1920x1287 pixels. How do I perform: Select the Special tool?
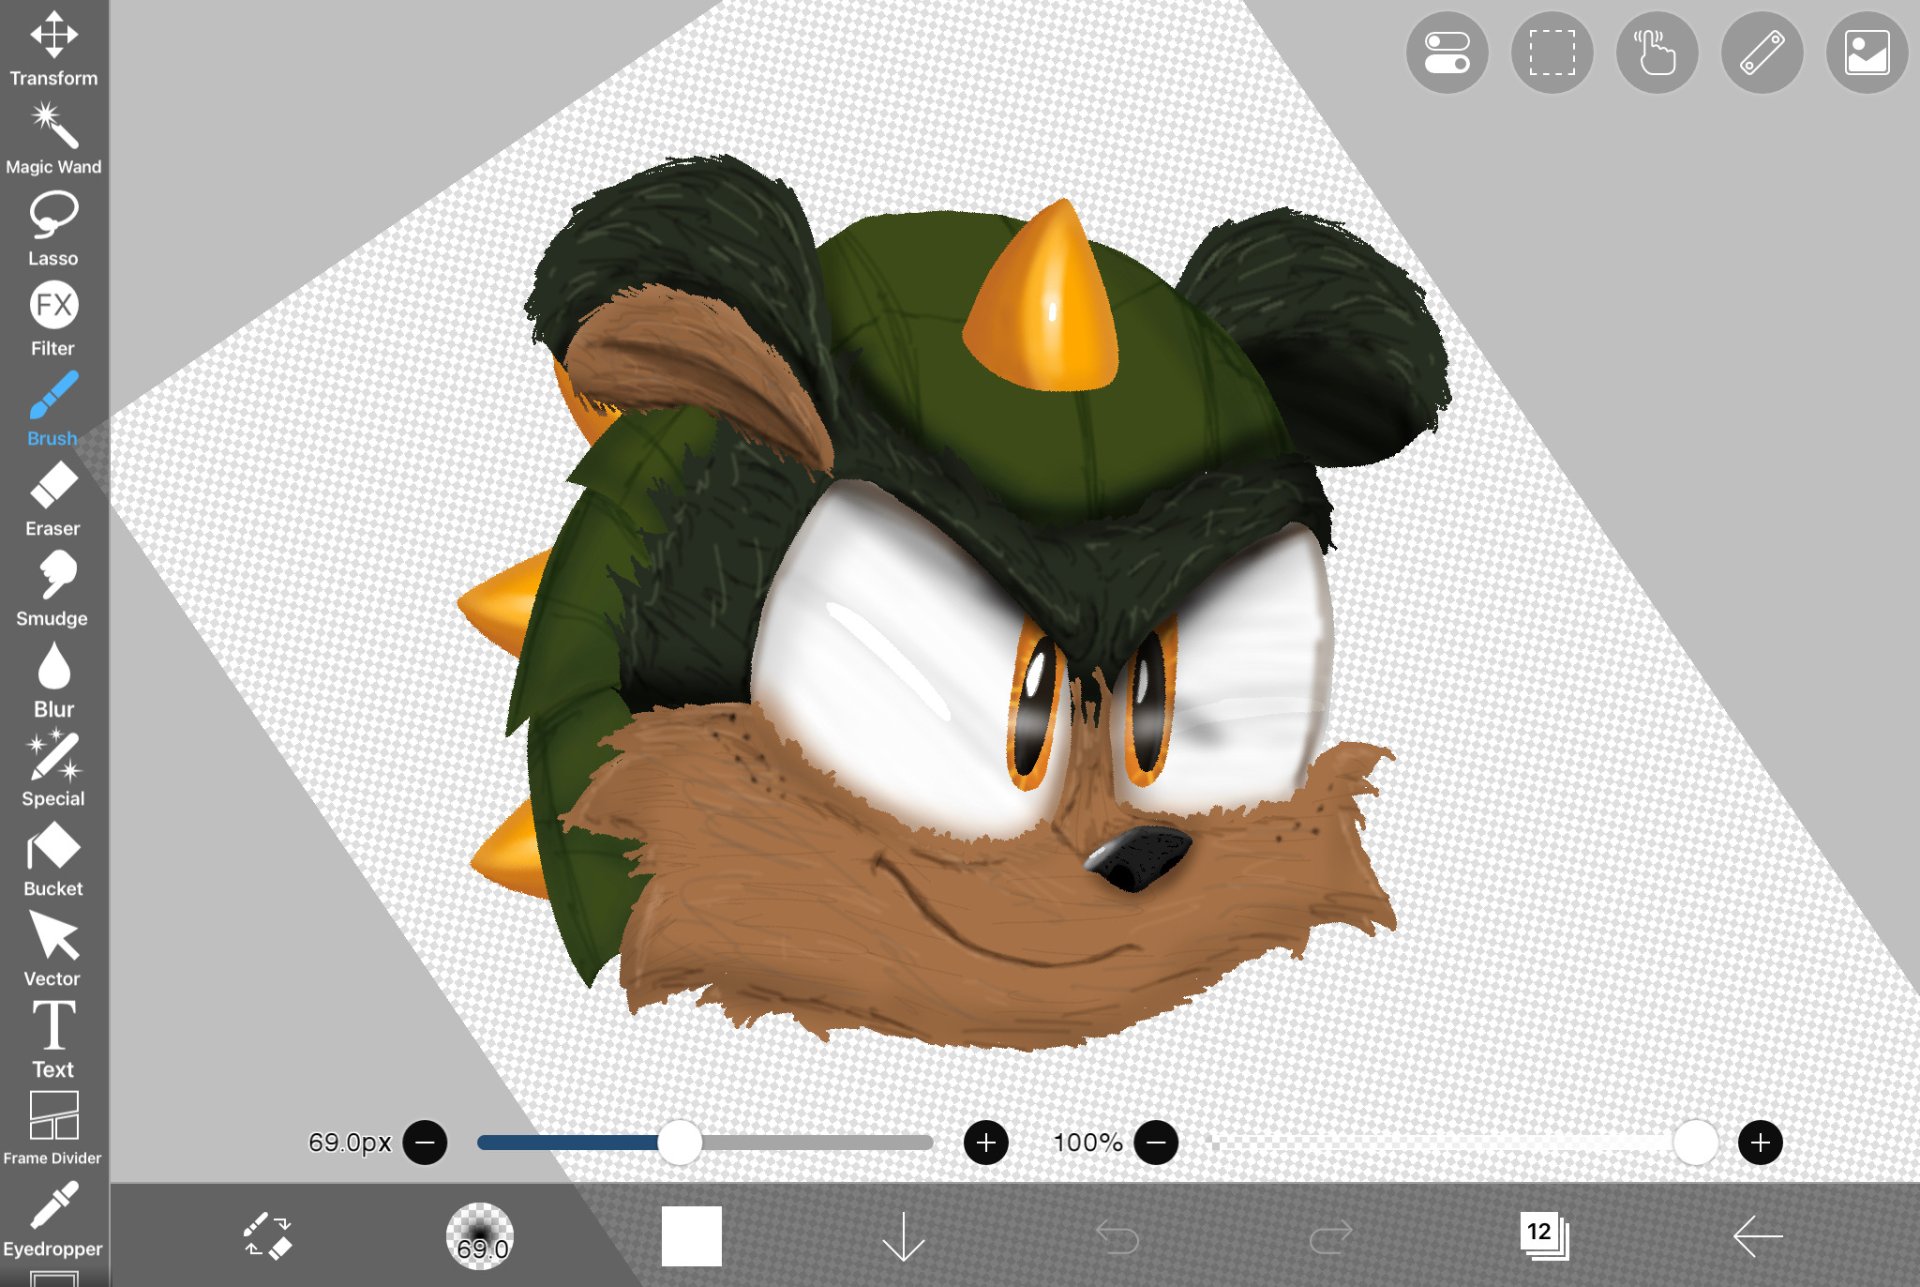(x=54, y=769)
